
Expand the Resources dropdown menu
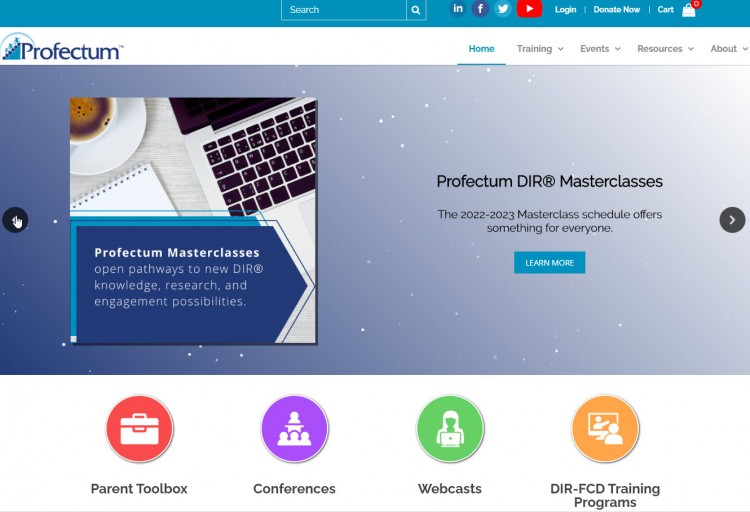665,49
